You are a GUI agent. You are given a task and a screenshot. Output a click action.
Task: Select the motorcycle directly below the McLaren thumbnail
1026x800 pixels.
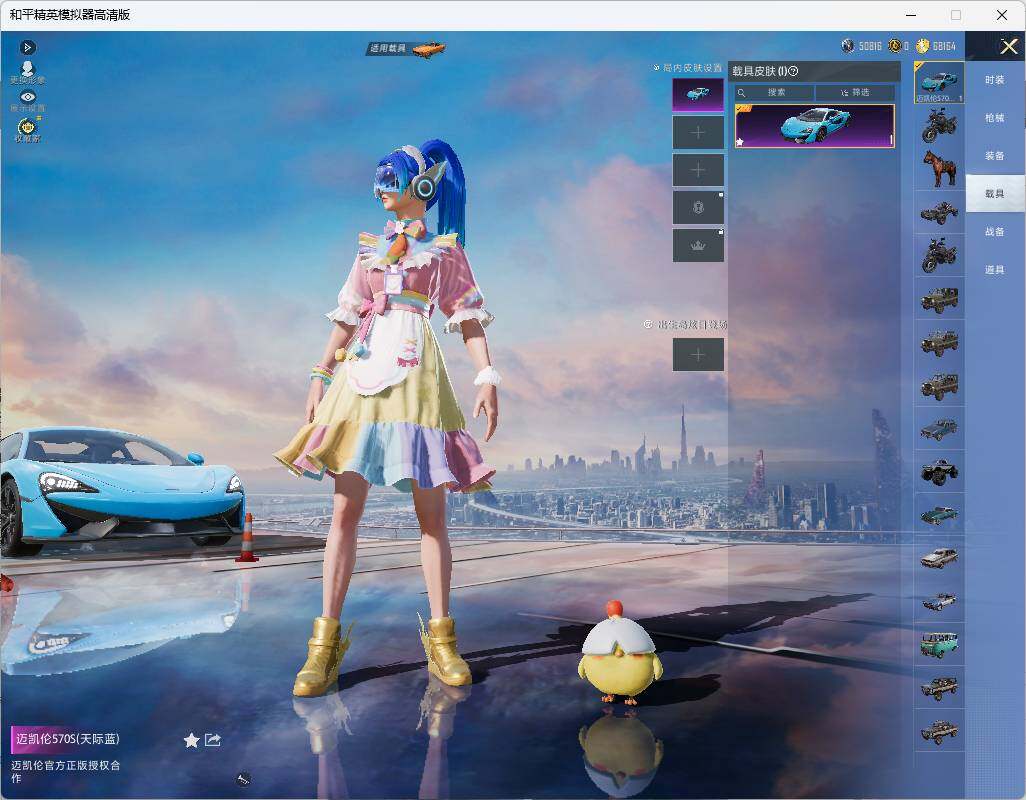[939, 126]
